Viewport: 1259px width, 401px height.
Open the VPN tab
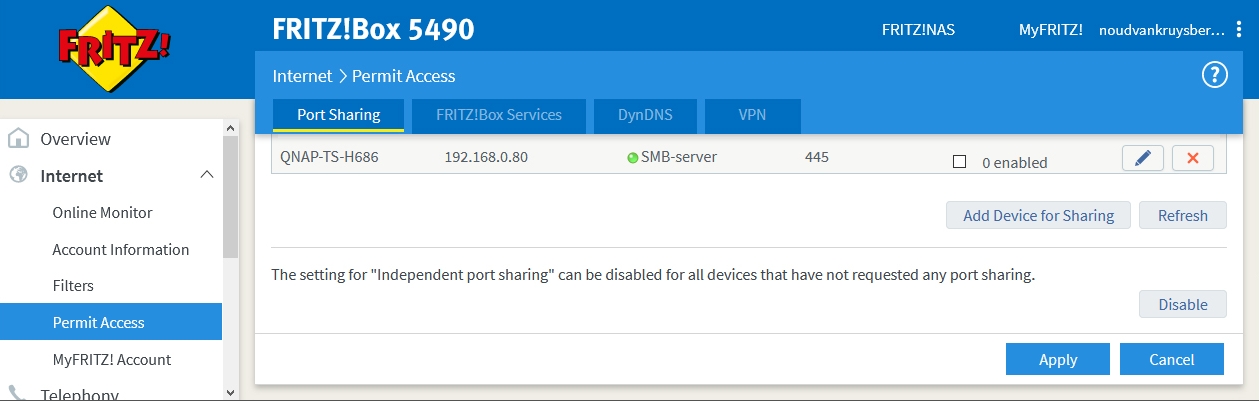click(x=752, y=115)
